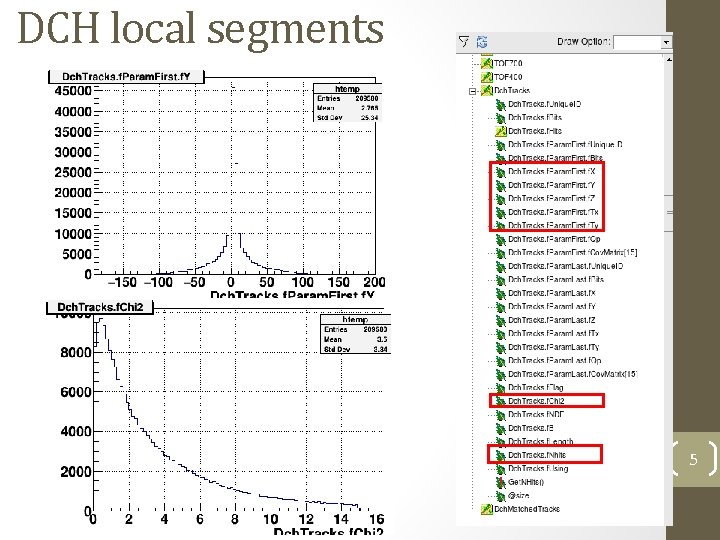This screenshot has width=720, height=540.
Task: Select the DchTracks.fParamLast.fTx row text
Action: coord(553,334)
